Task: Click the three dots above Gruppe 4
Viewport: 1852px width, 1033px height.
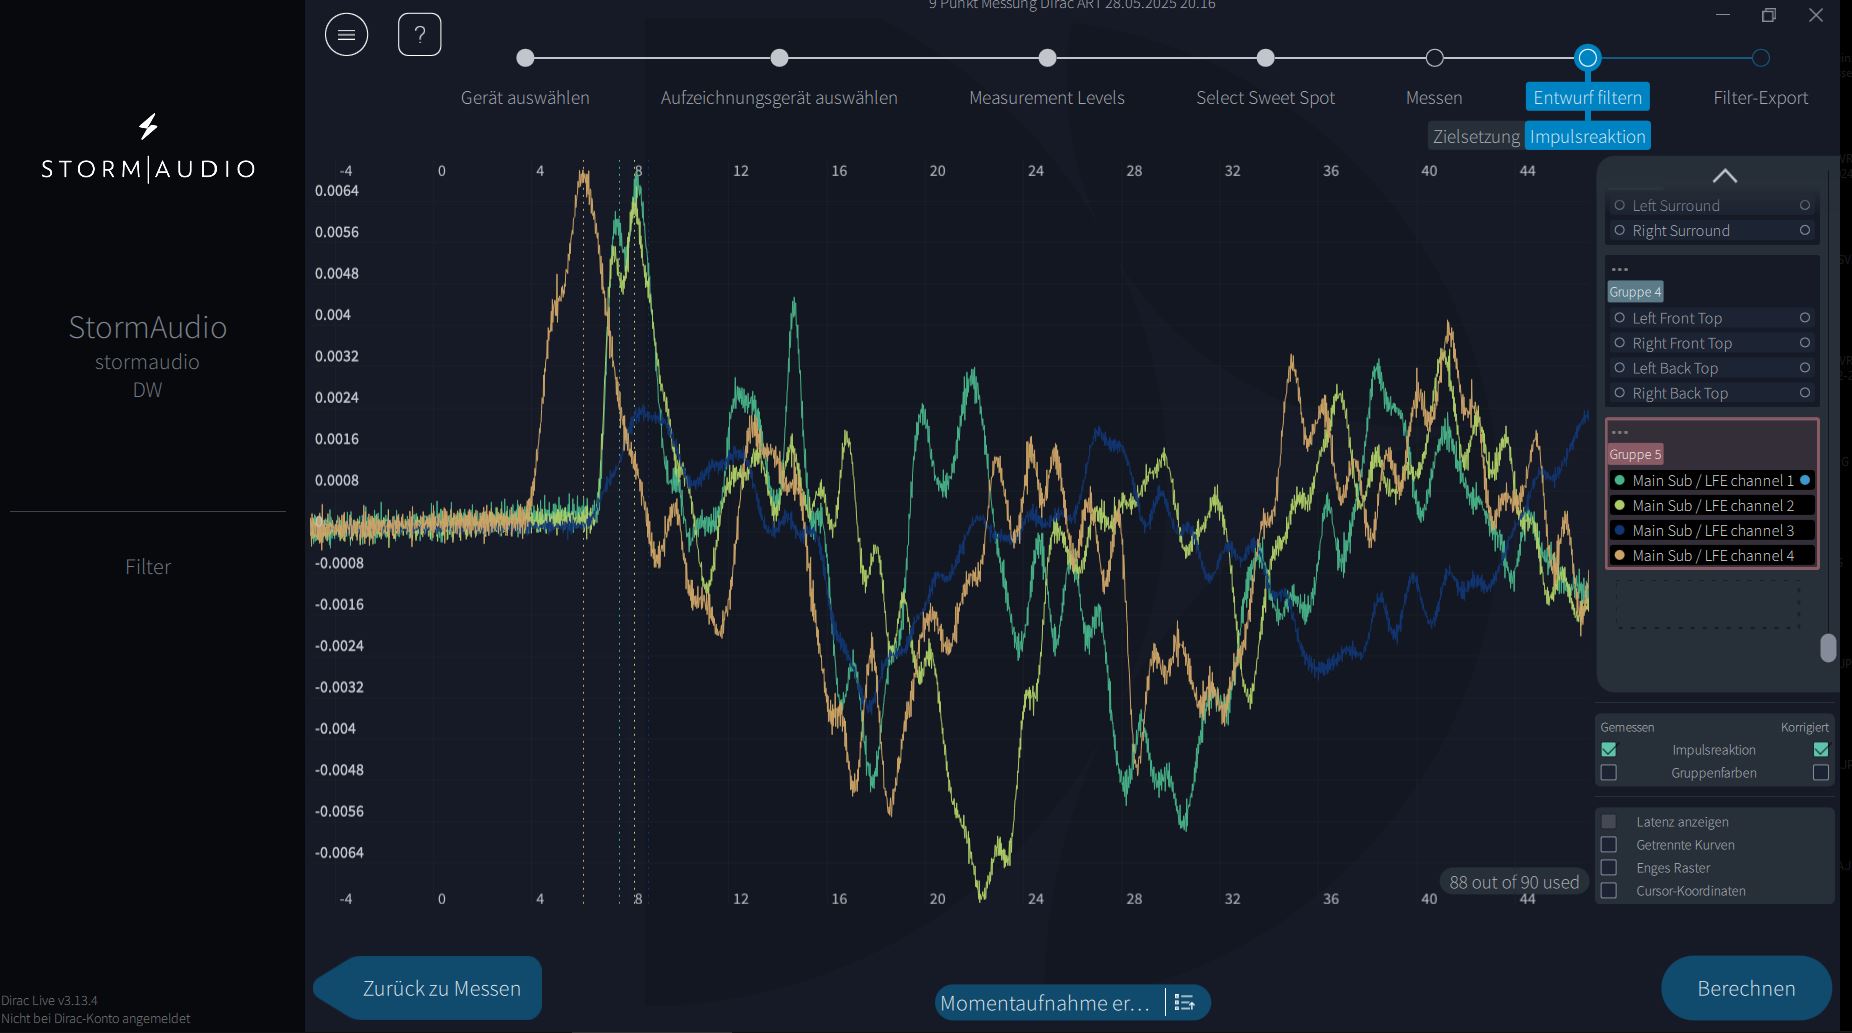Action: [x=1620, y=270]
